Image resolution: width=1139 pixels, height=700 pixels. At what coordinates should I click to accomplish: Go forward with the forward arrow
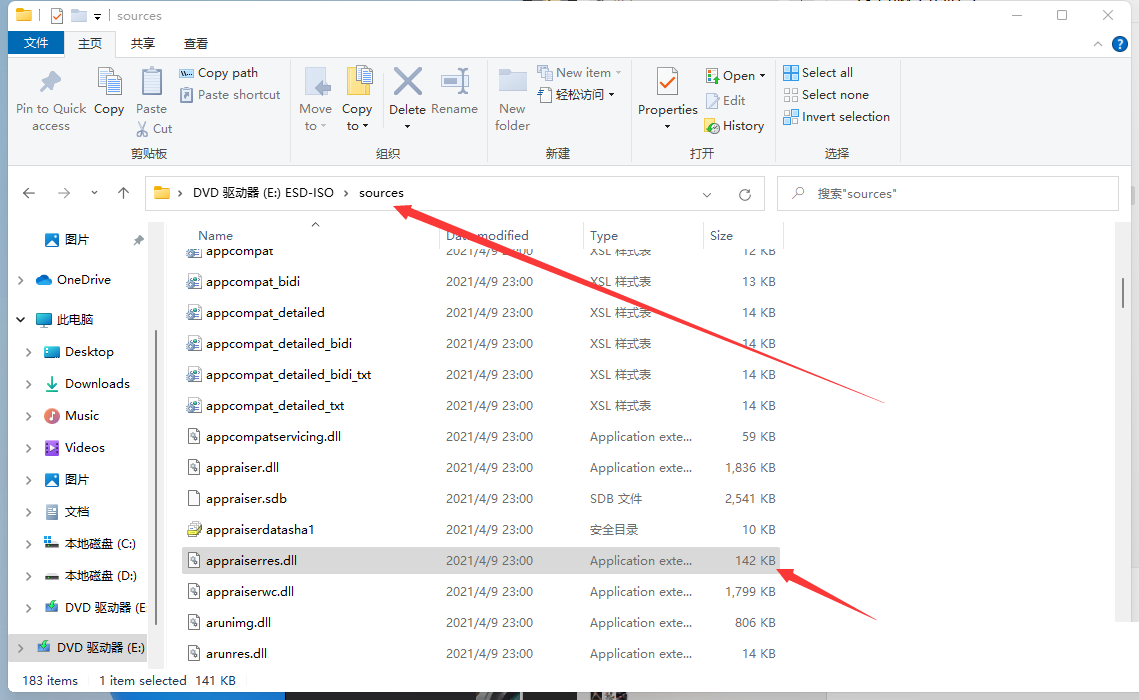(x=64, y=193)
